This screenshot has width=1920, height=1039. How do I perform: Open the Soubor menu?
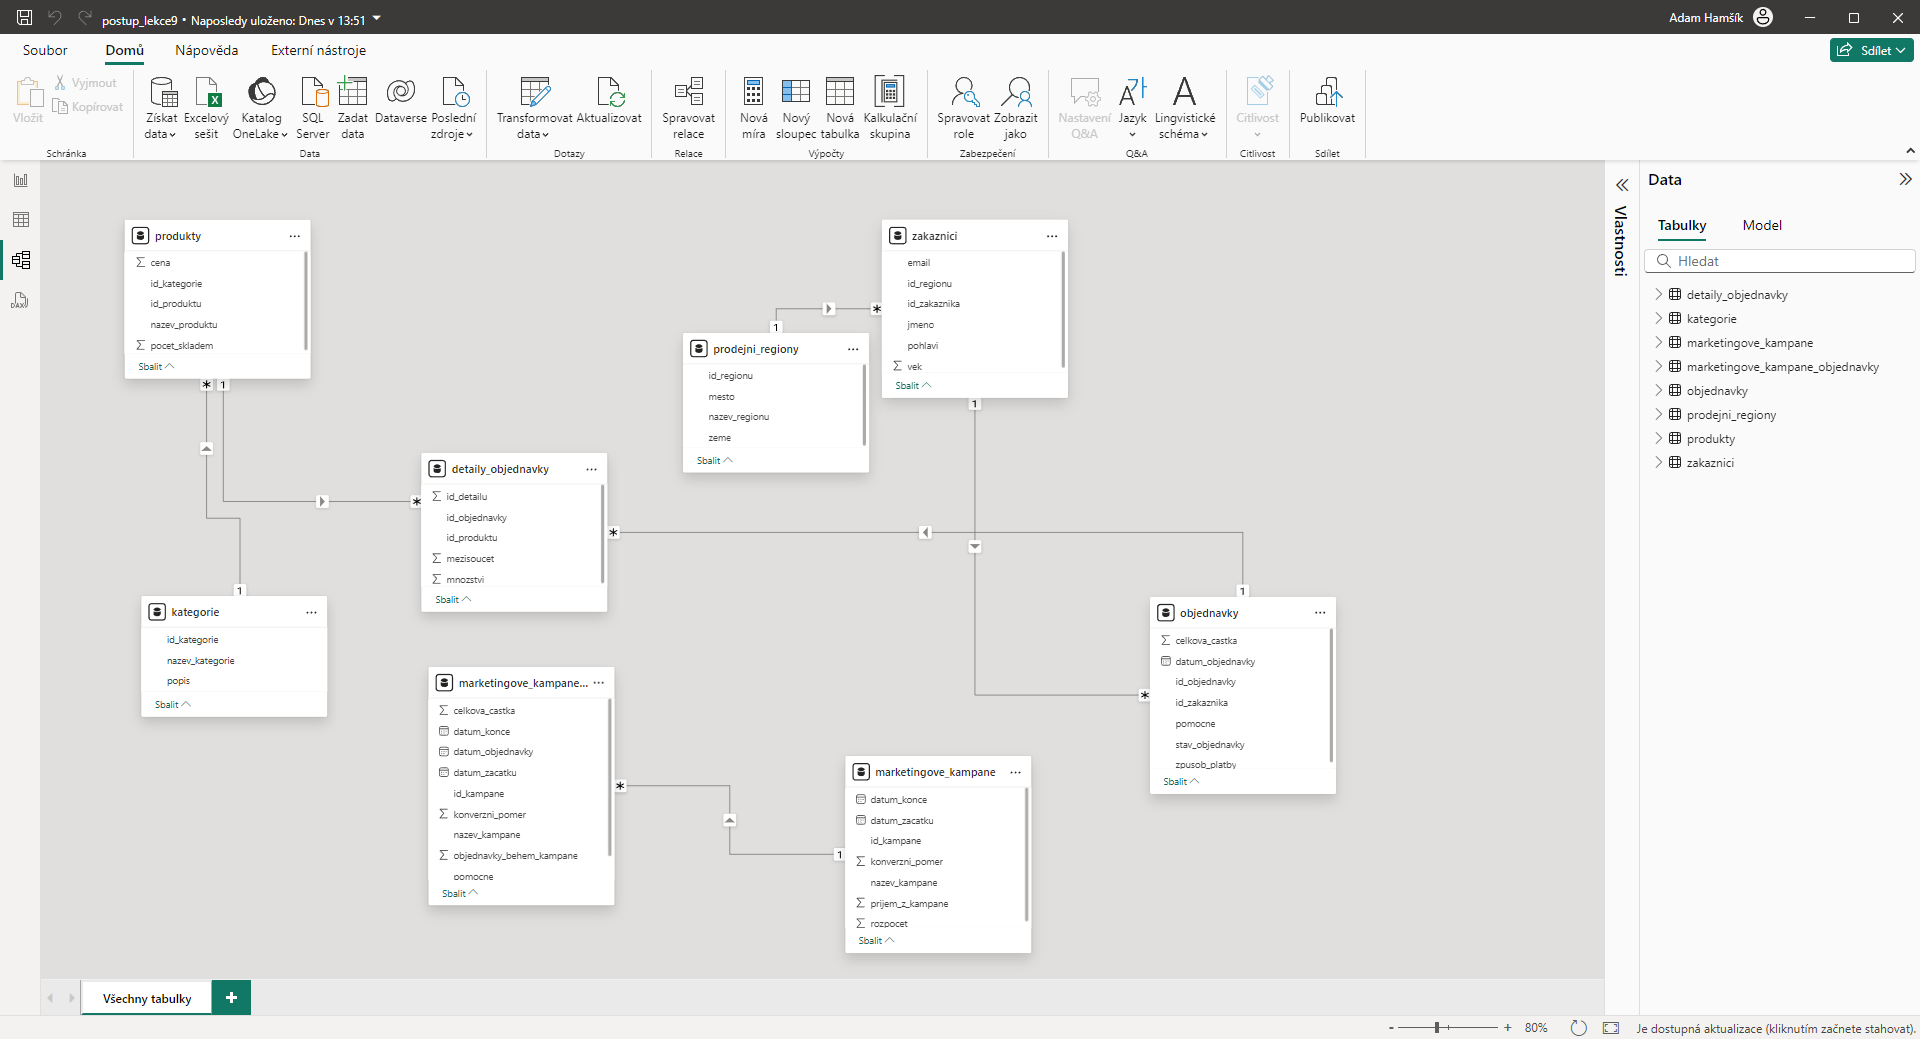[x=45, y=50]
